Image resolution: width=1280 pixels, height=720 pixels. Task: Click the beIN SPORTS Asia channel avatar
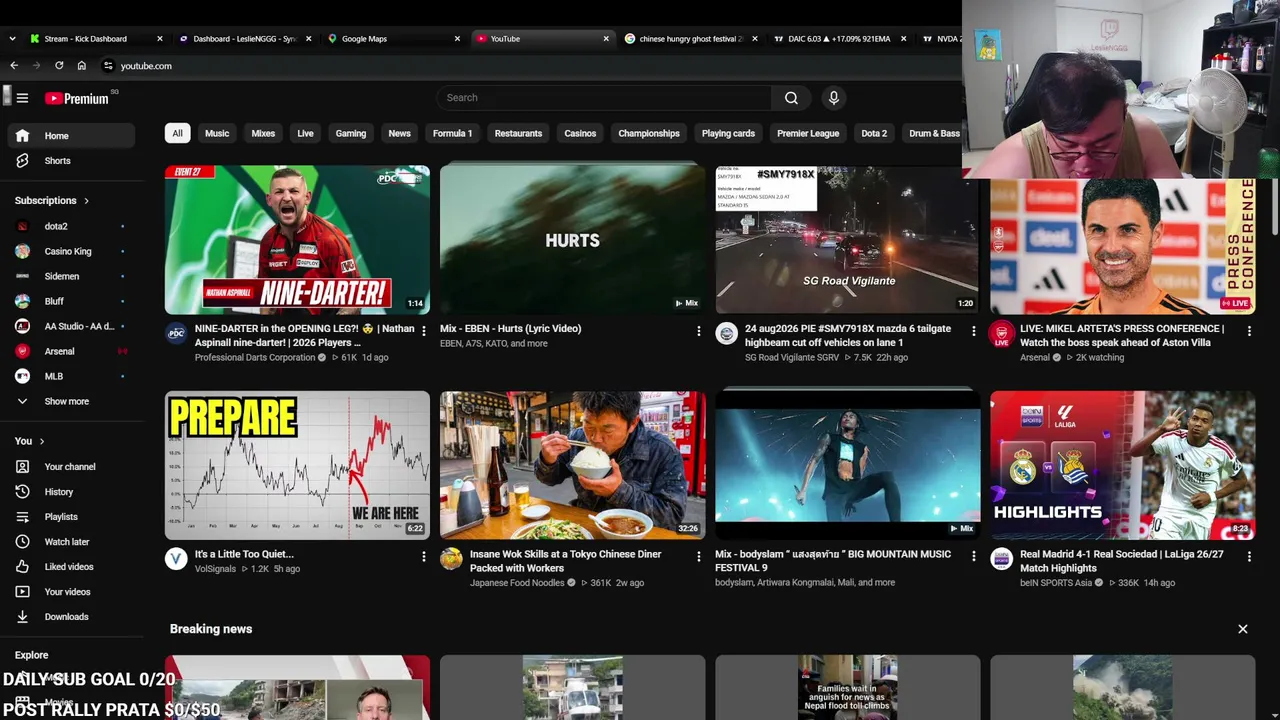[x=1001, y=559]
